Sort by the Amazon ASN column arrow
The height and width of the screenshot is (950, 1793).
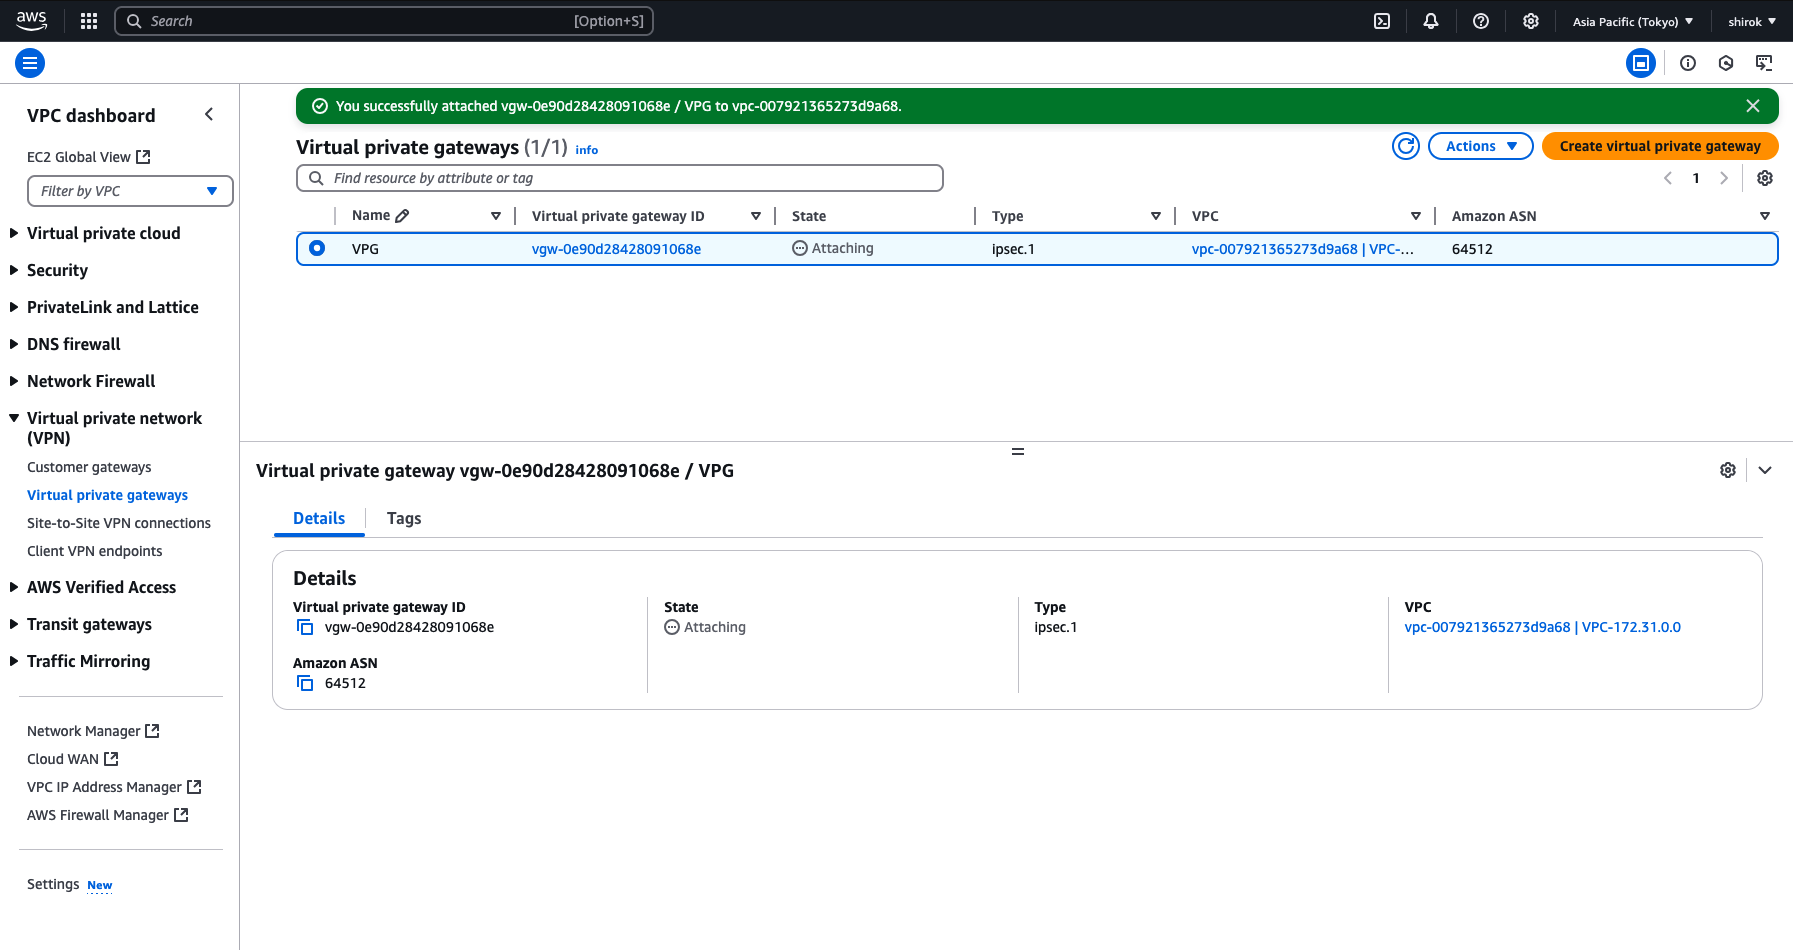point(1765,216)
